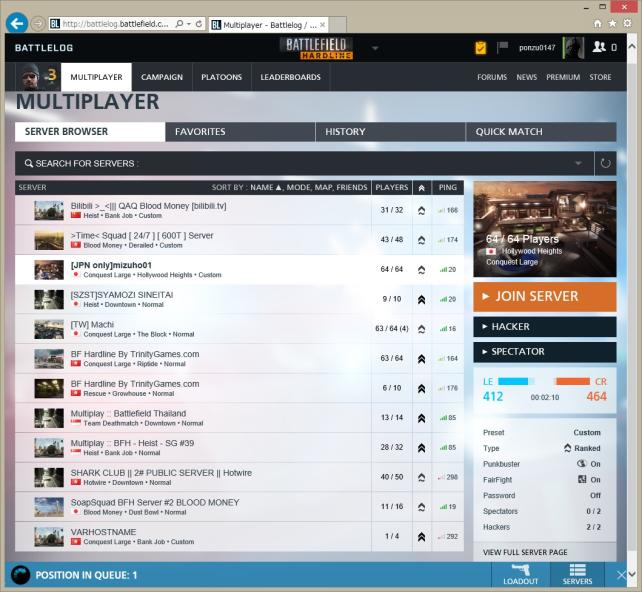Click the blue LE team score bar
Image resolution: width=642 pixels, height=592 pixels.
click(x=516, y=382)
